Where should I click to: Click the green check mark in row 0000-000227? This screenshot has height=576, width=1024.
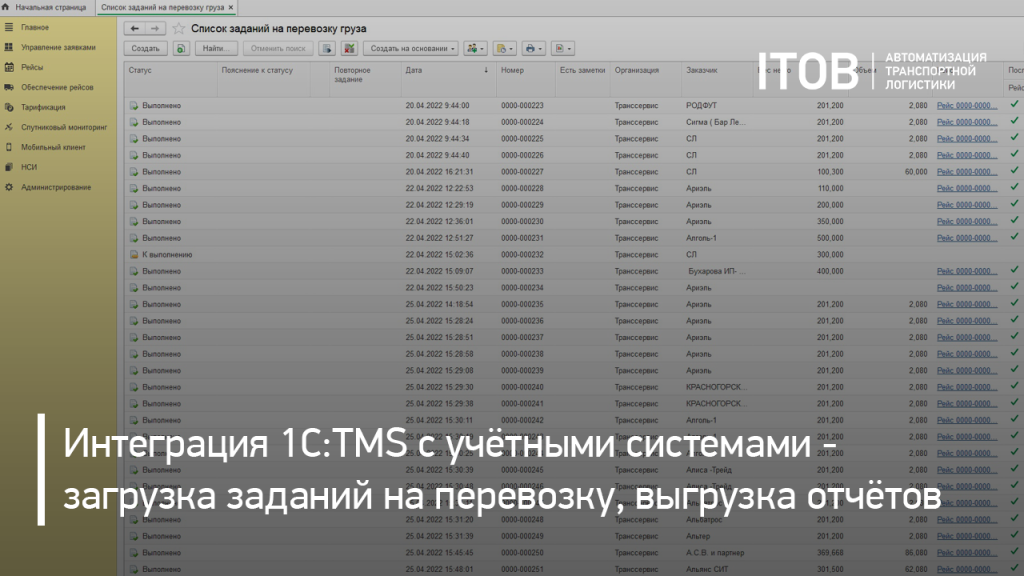[x=1014, y=170]
